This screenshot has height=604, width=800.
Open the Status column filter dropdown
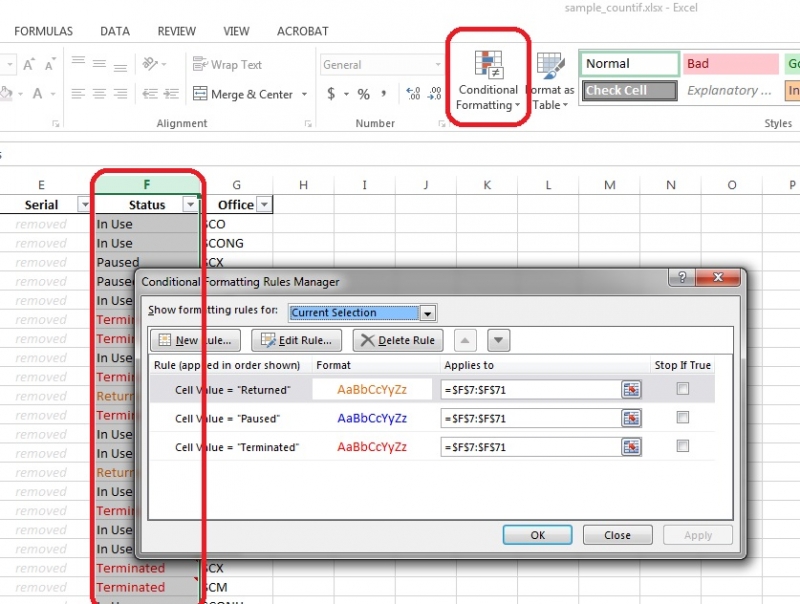tap(191, 205)
